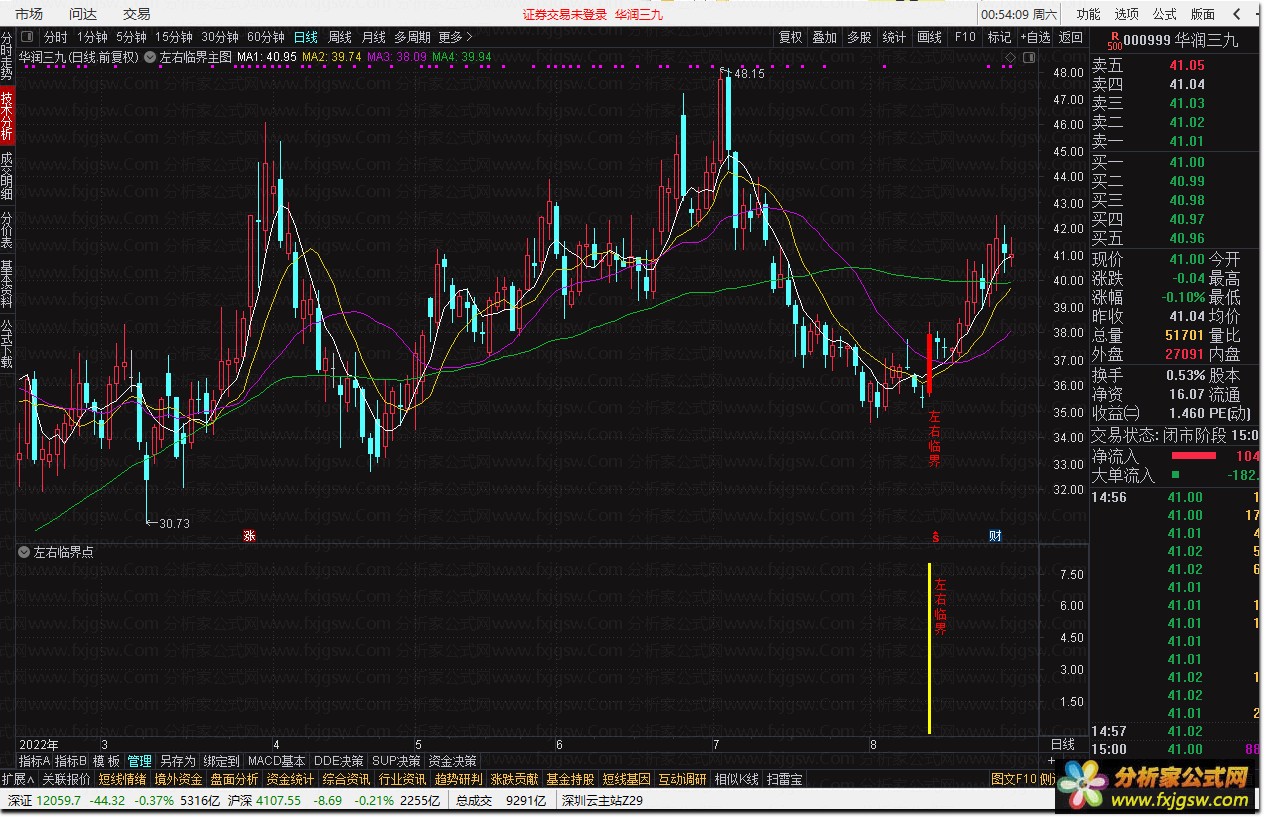Switch to the 5分钟 period
Screen dimensions: 1265x817
(131, 37)
